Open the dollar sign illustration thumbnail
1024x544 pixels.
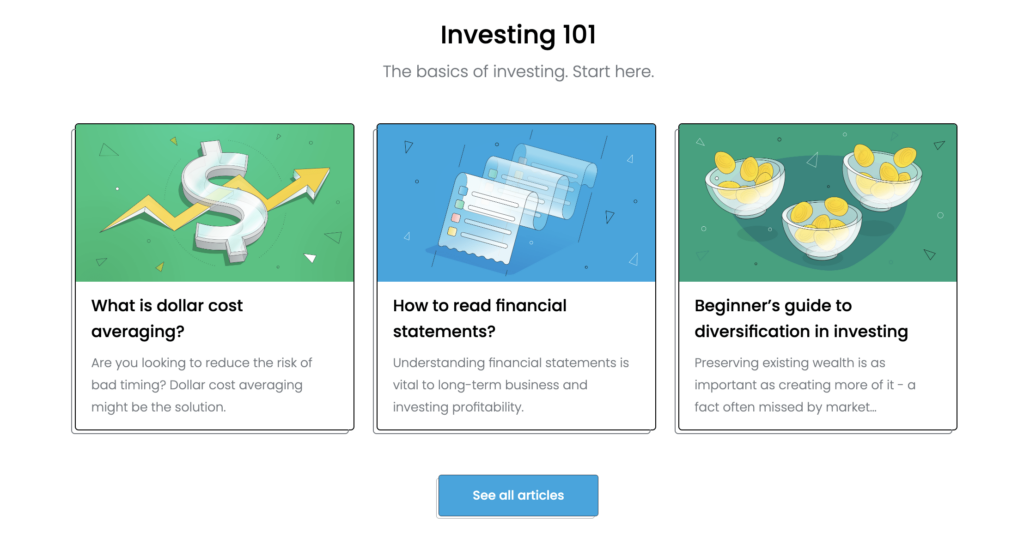click(215, 203)
